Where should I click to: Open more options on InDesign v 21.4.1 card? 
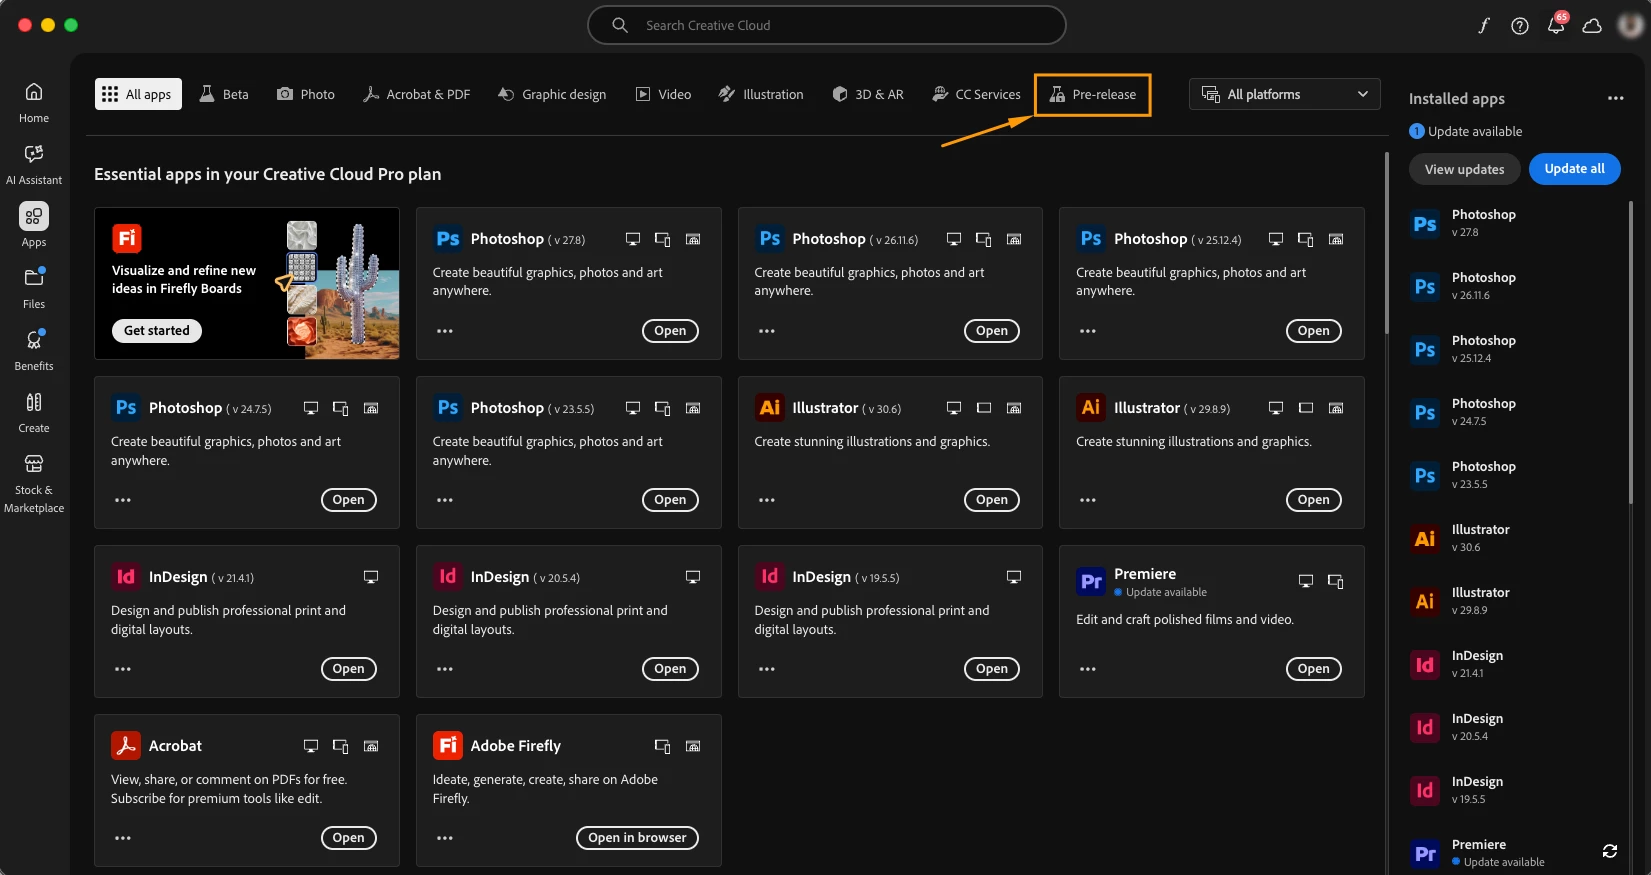pos(123,669)
